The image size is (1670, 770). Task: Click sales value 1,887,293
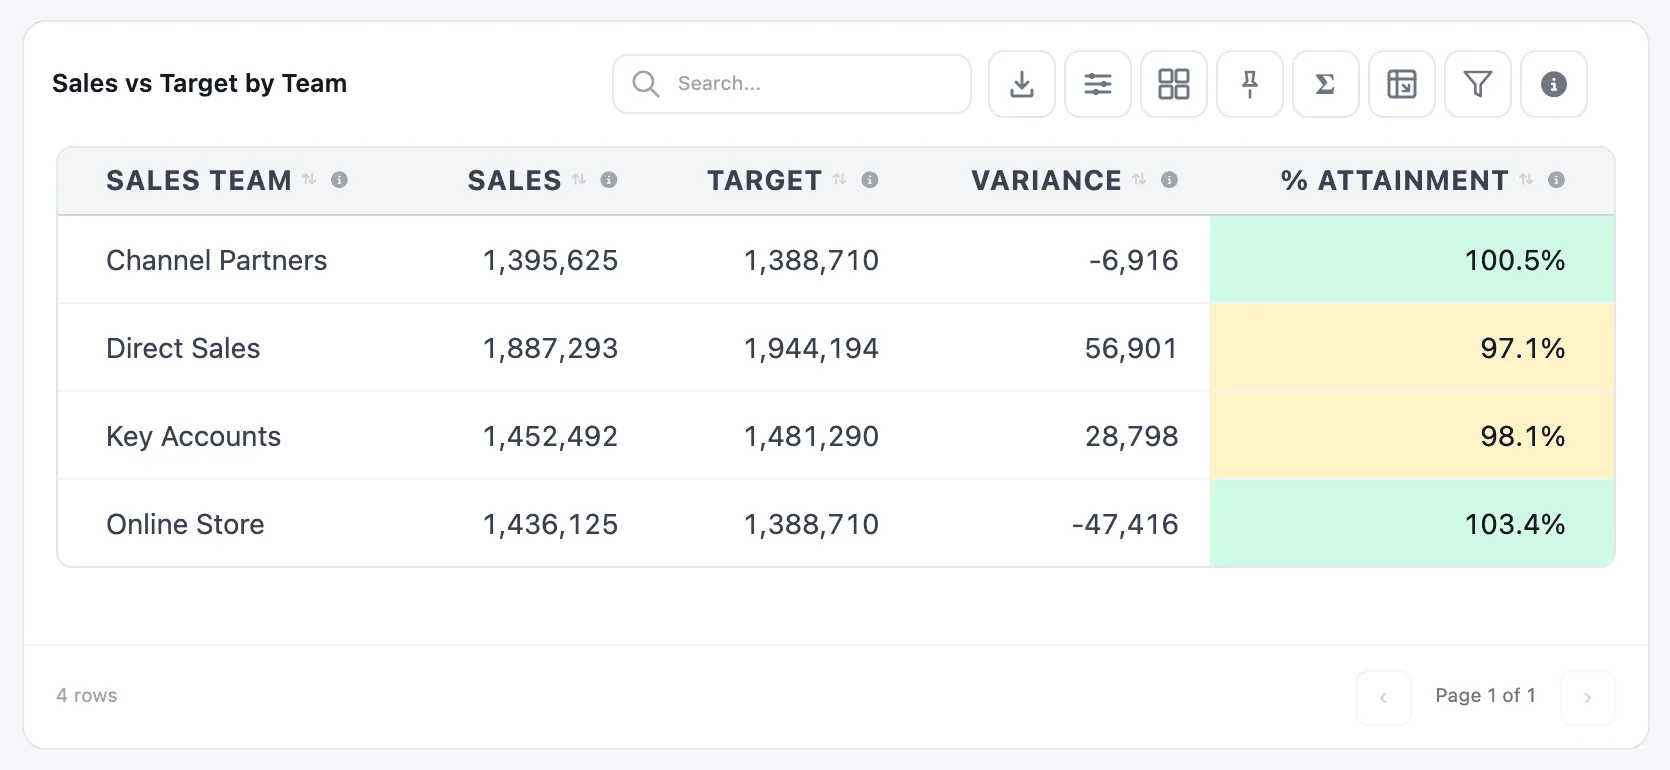550,348
